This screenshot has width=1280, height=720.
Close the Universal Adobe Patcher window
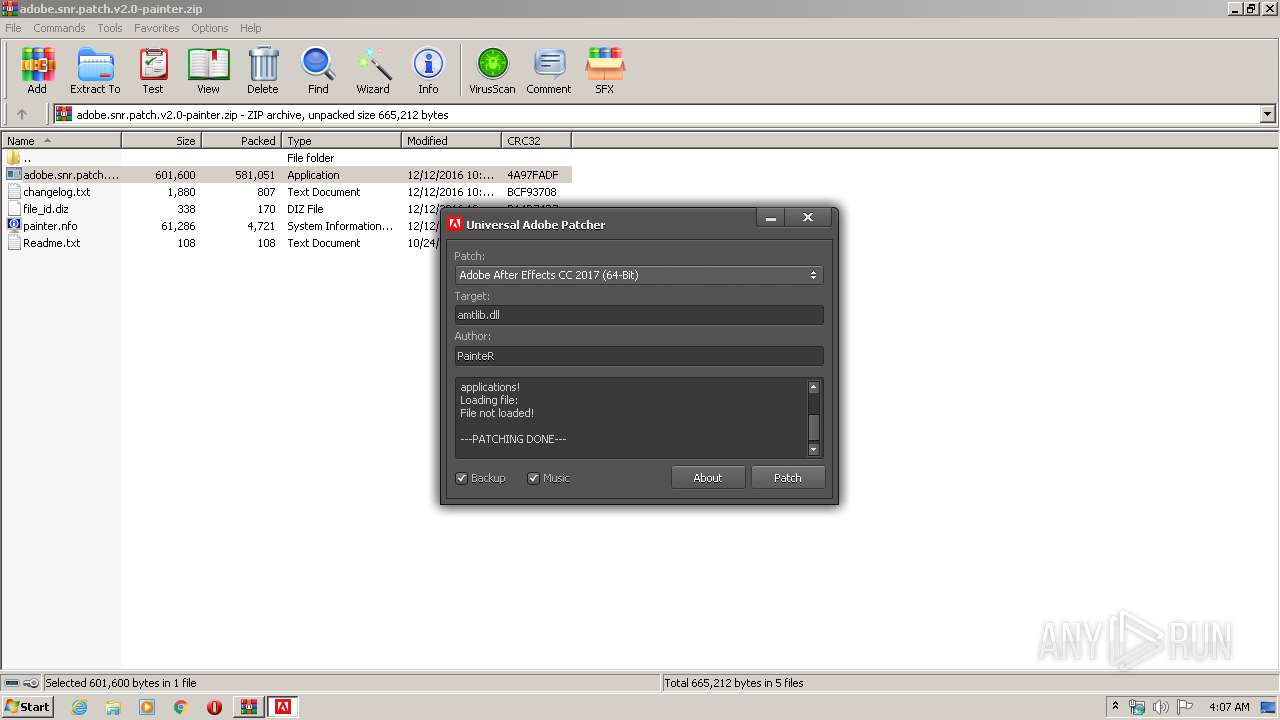(807, 218)
